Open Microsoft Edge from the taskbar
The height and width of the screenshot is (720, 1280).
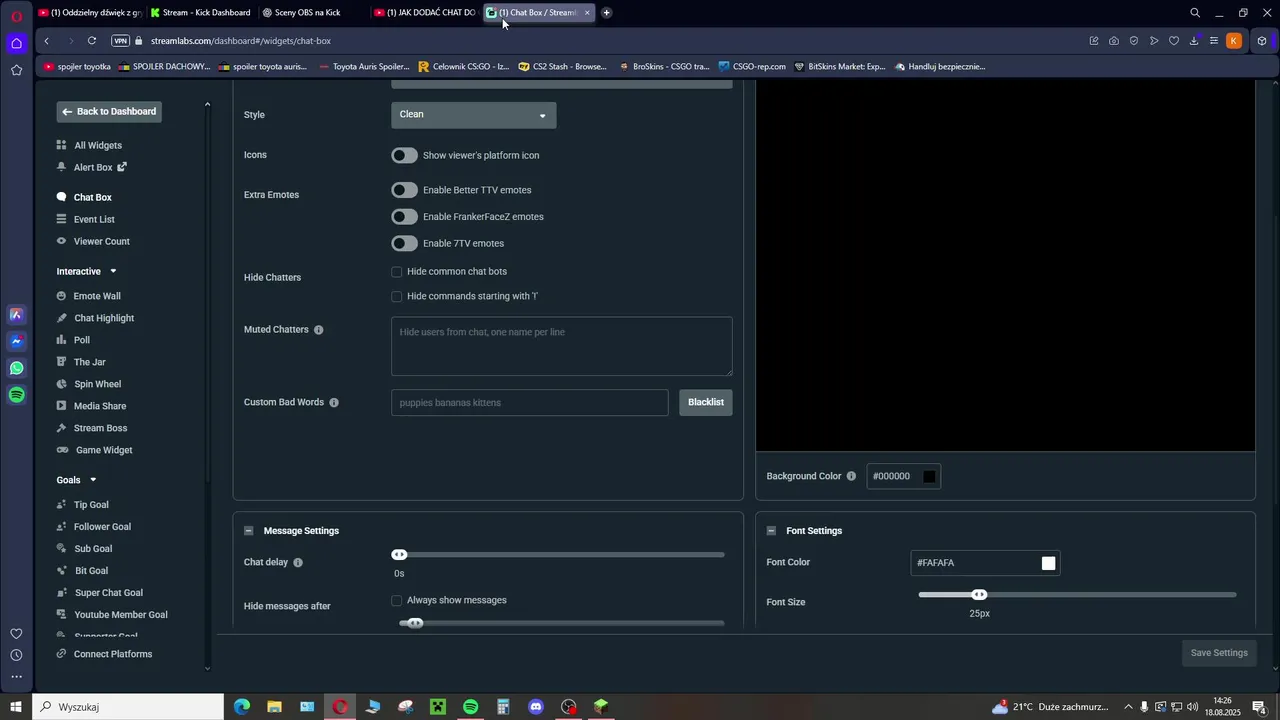click(242, 707)
